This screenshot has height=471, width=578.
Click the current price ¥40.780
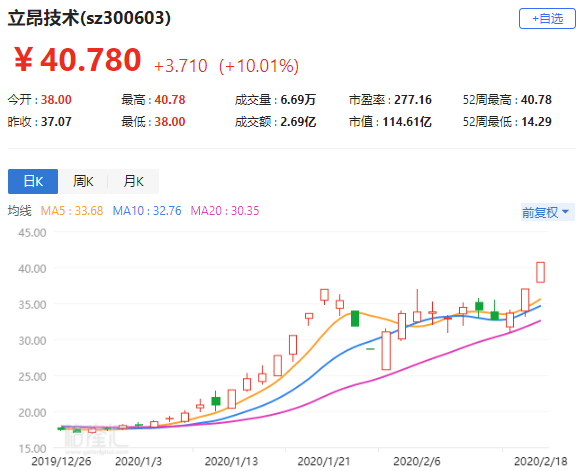coord(77,60)
